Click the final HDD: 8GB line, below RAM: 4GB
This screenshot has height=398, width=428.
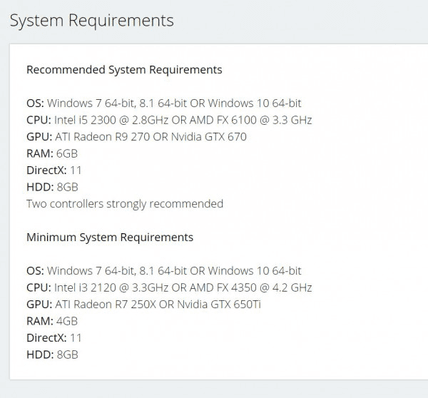pyautogui.click(x=52, y=355)
